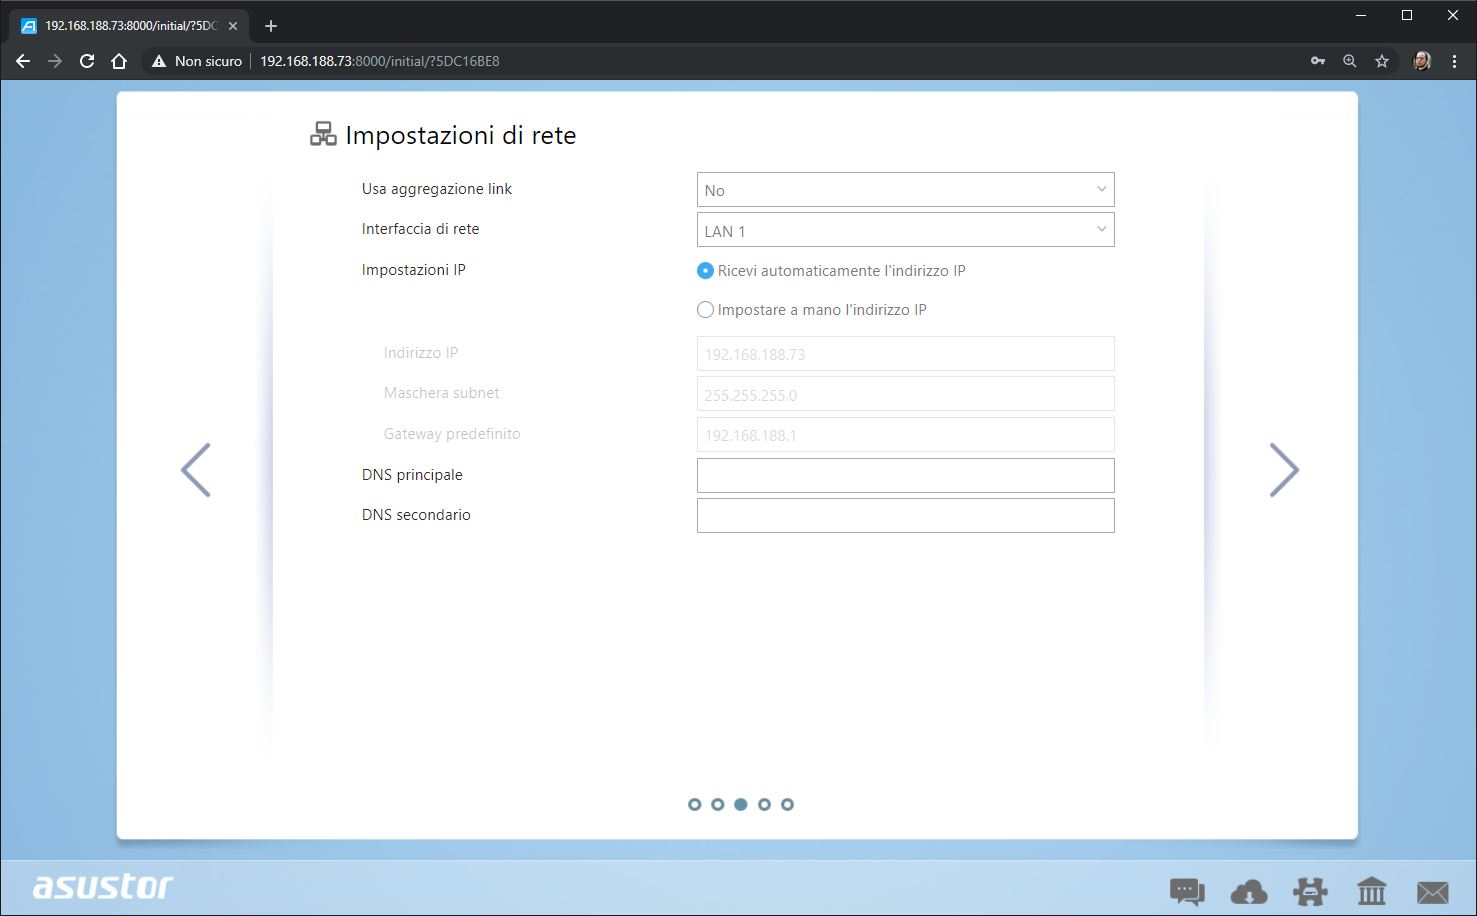The image size is (1477, 916).
Task: Focus the 'DNS secondario' text field
Action: tap(905, 515)
